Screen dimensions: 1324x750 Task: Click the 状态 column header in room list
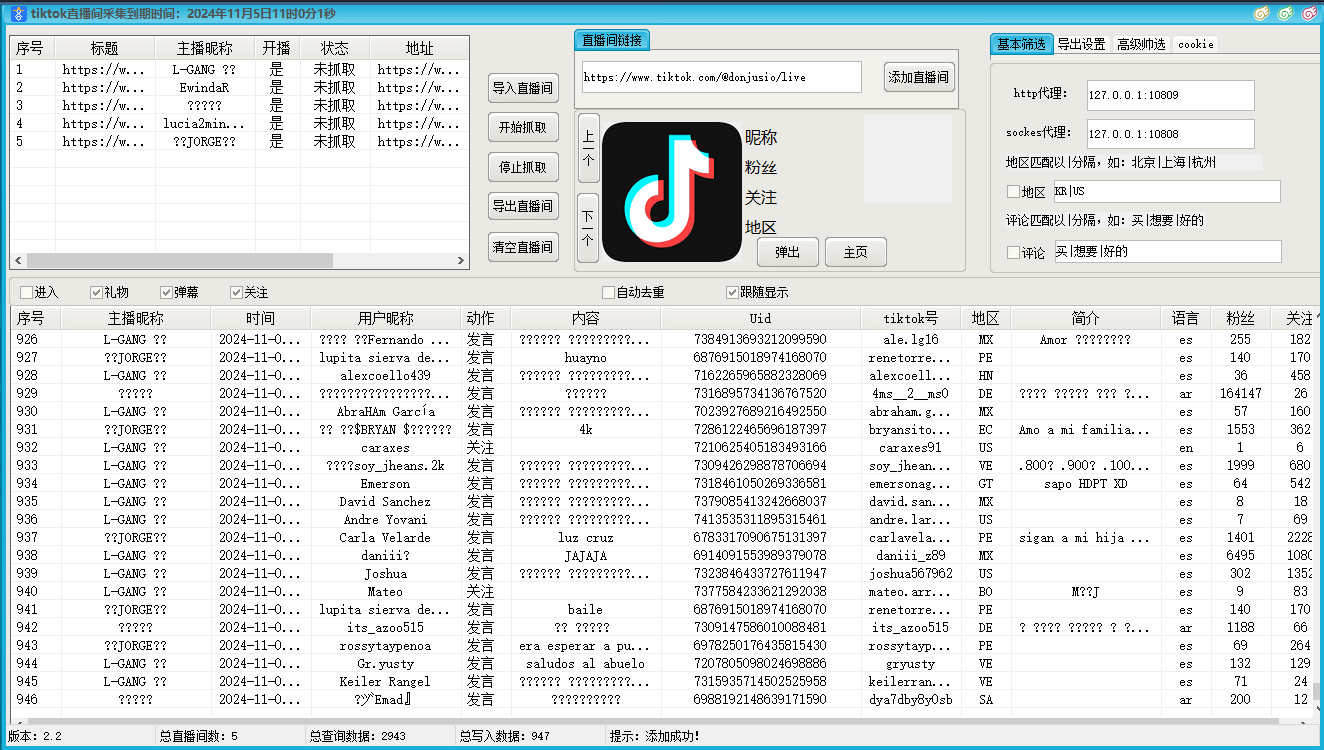click(335, 48)
